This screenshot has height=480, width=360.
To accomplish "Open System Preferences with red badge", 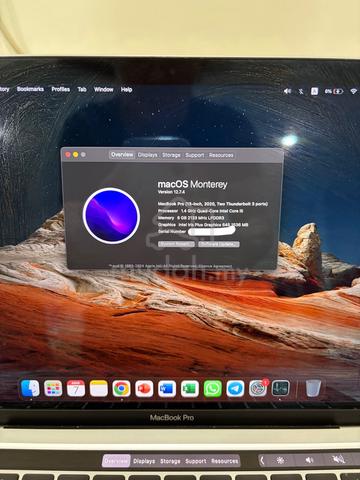I will pos(258,388).
